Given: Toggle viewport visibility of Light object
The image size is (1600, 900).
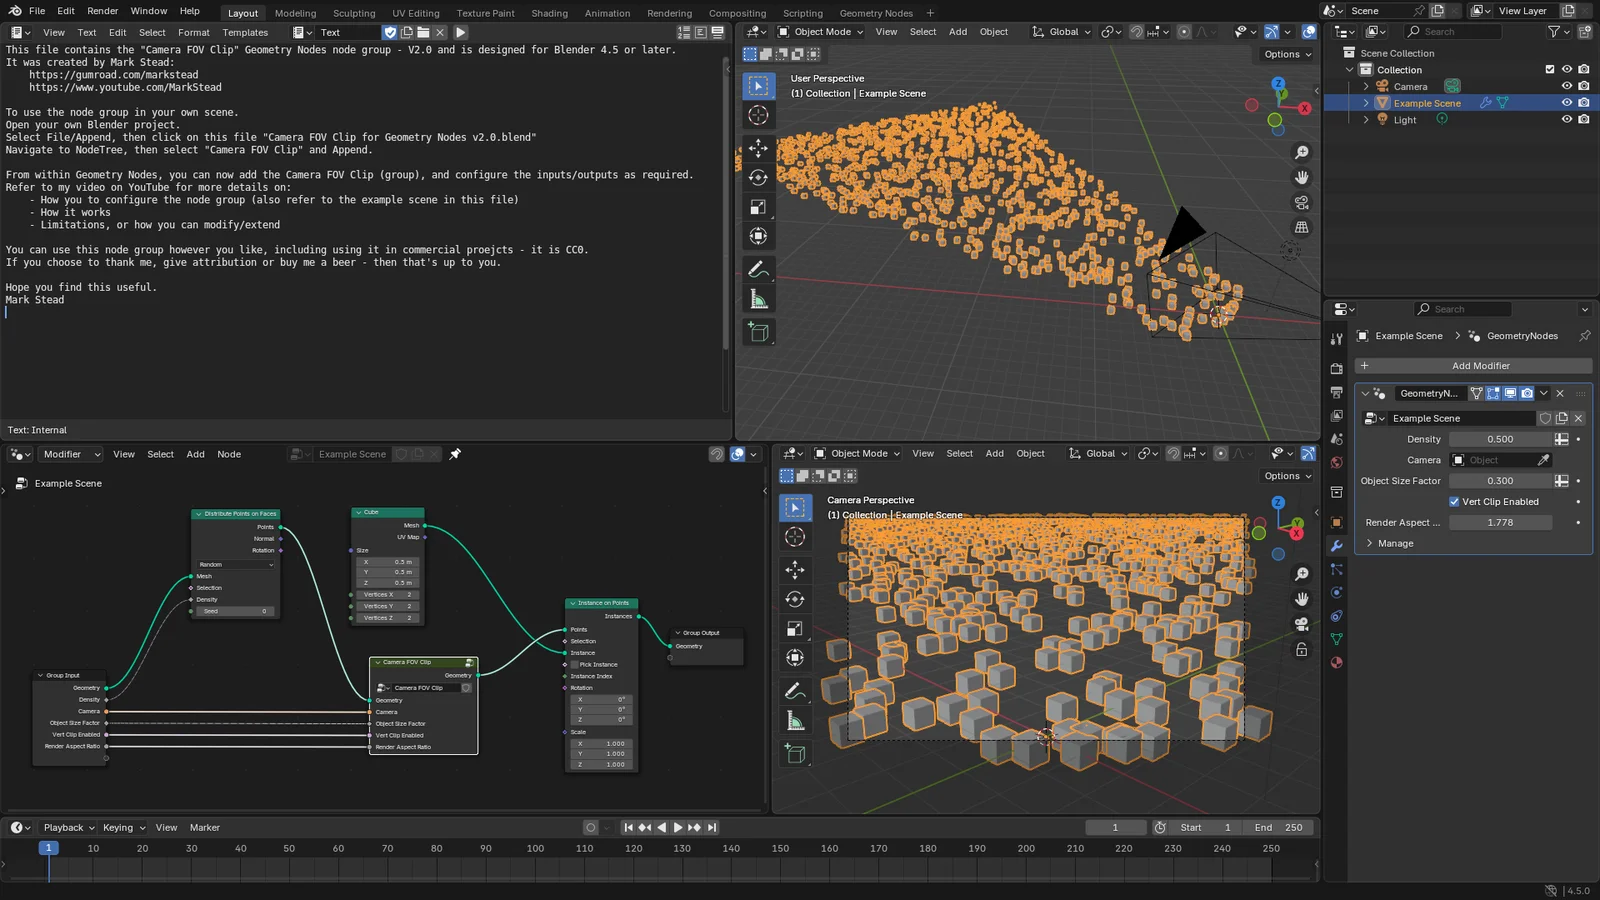Looking at the screenshot, I should 1567,120.
